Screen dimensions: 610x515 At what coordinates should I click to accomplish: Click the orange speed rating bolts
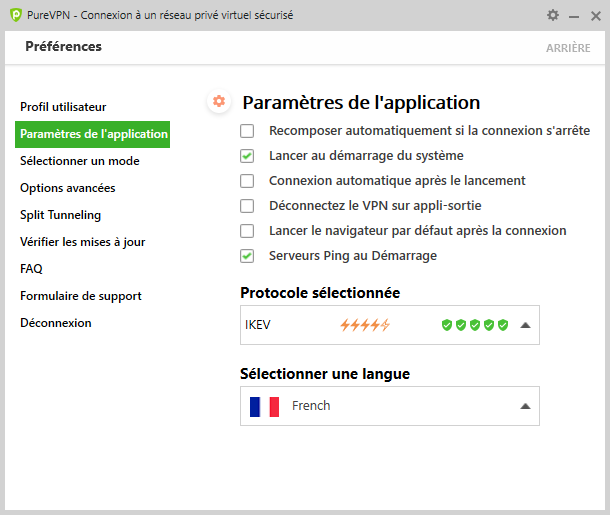click(365, 325)
